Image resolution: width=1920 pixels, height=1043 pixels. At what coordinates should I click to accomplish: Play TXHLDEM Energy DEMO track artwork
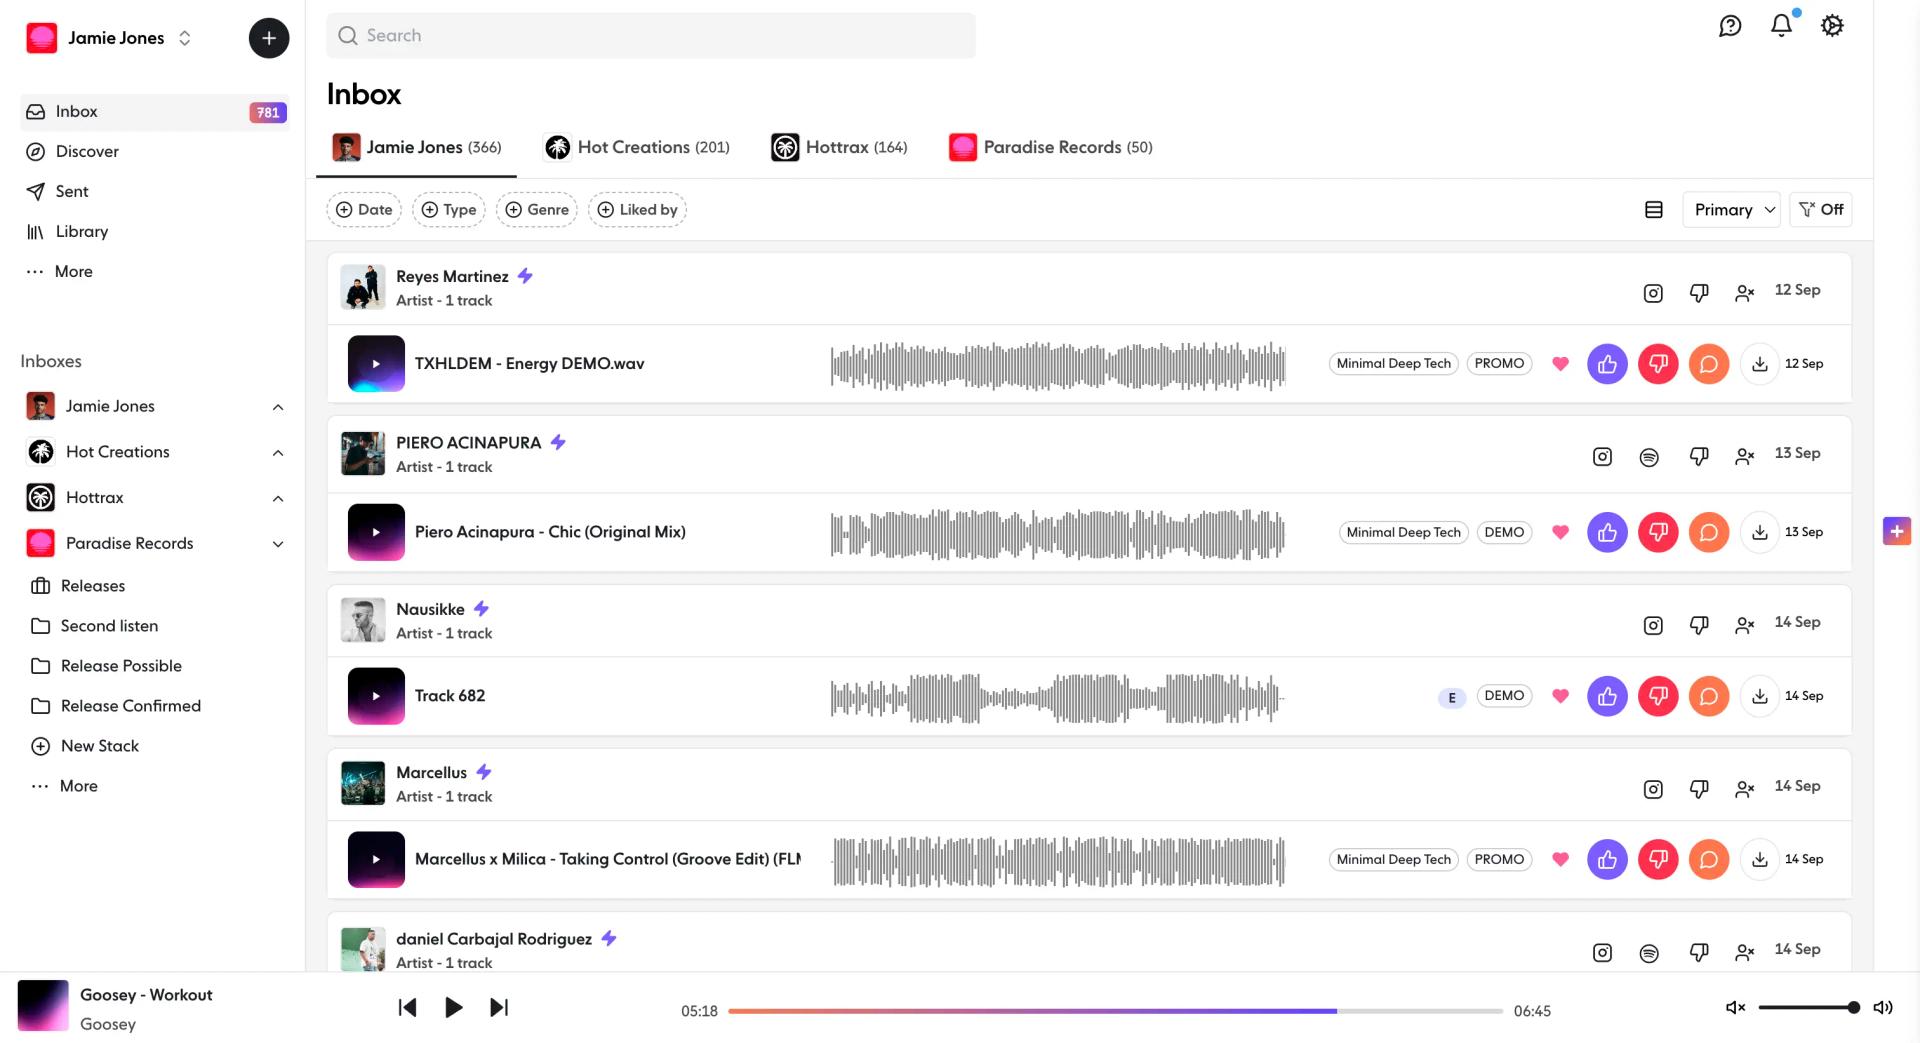pyautogui.click(x=376, y=364)
